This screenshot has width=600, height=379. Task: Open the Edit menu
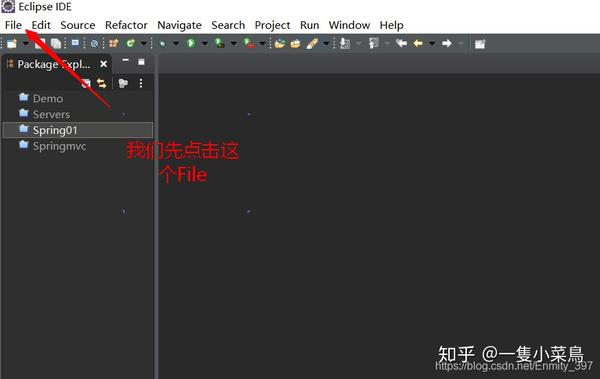coord(41,25)
